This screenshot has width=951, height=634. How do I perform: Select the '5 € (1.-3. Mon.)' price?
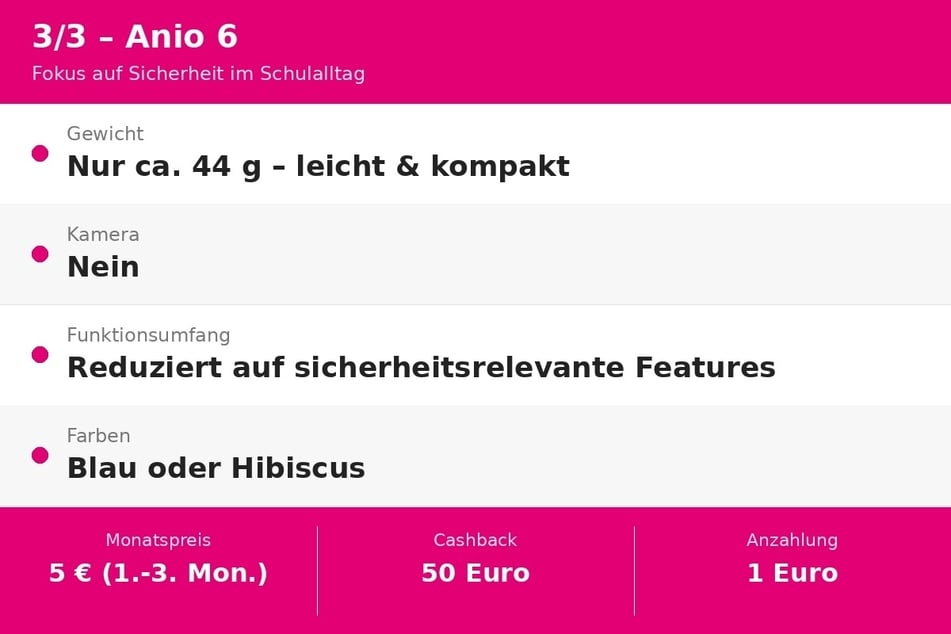coord(158,573)
